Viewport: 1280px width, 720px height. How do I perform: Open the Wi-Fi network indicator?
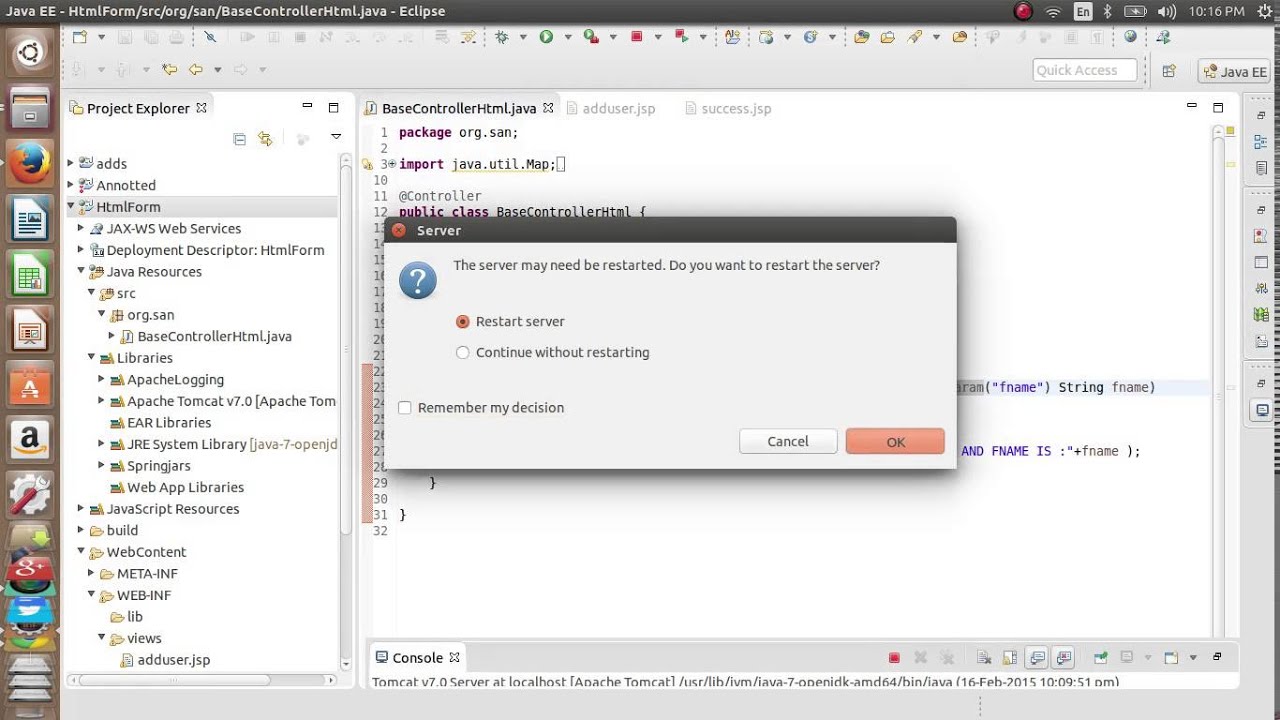(x=1053, y=11)
